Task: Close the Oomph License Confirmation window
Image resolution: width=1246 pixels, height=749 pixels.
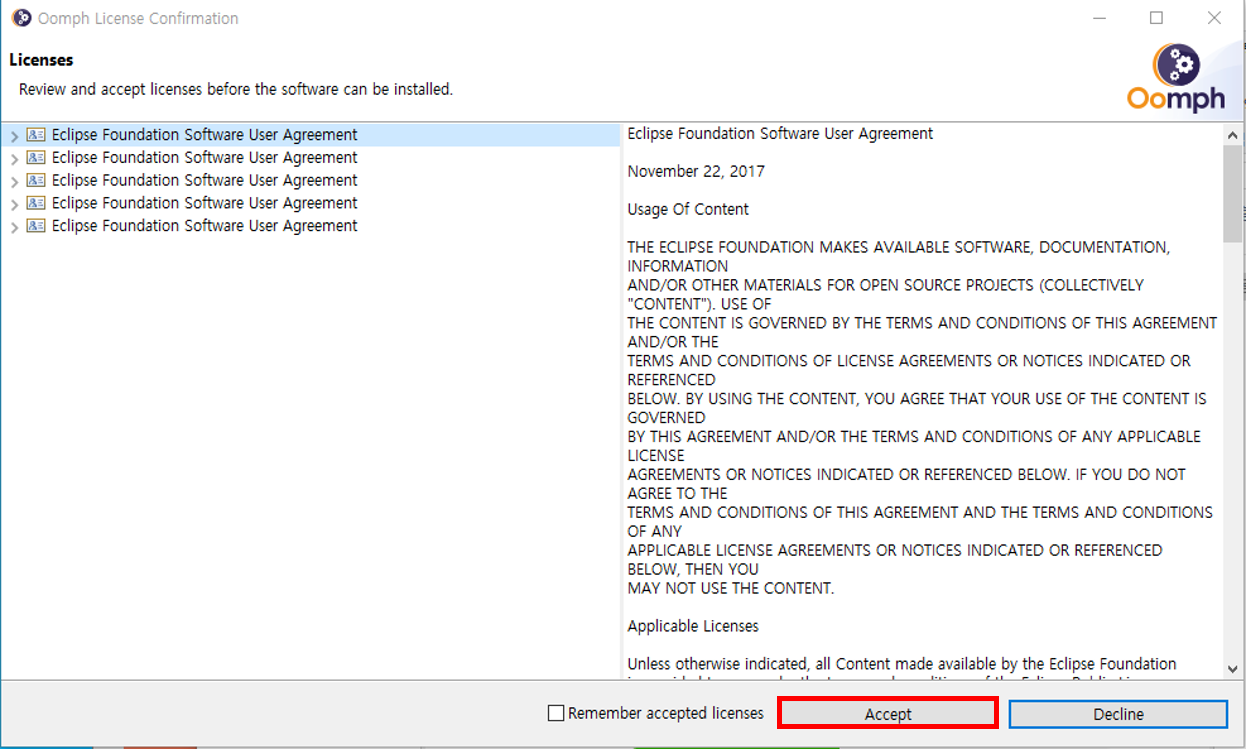Action: pos(1214,18)
